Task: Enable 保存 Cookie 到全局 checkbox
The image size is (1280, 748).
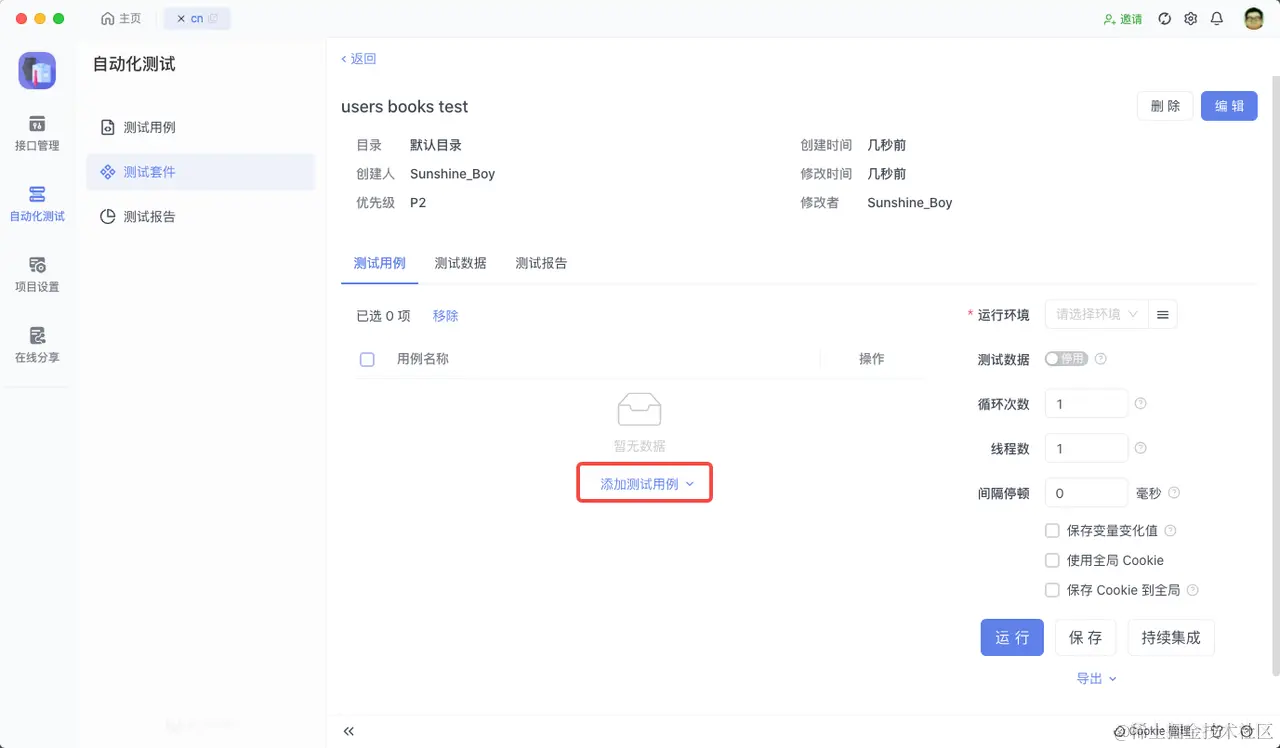Action: pyautogui.click(x=1052, y=590)
